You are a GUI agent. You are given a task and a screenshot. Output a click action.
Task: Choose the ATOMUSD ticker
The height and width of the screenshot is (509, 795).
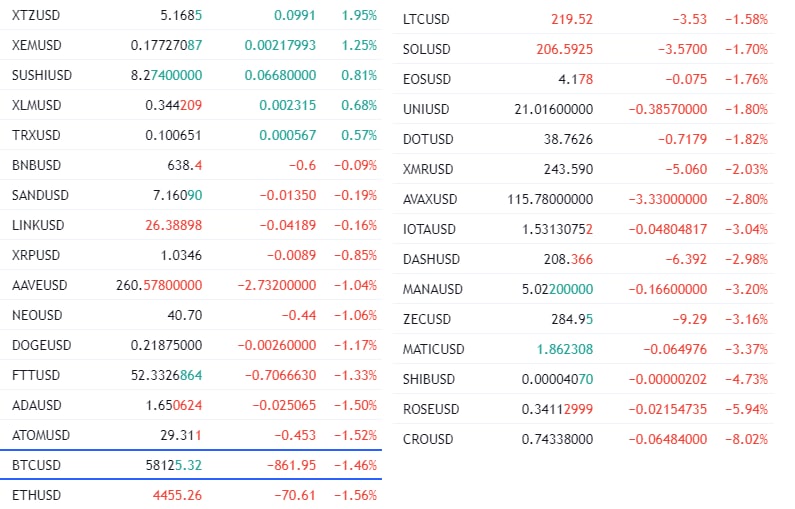tap(41, 435)
